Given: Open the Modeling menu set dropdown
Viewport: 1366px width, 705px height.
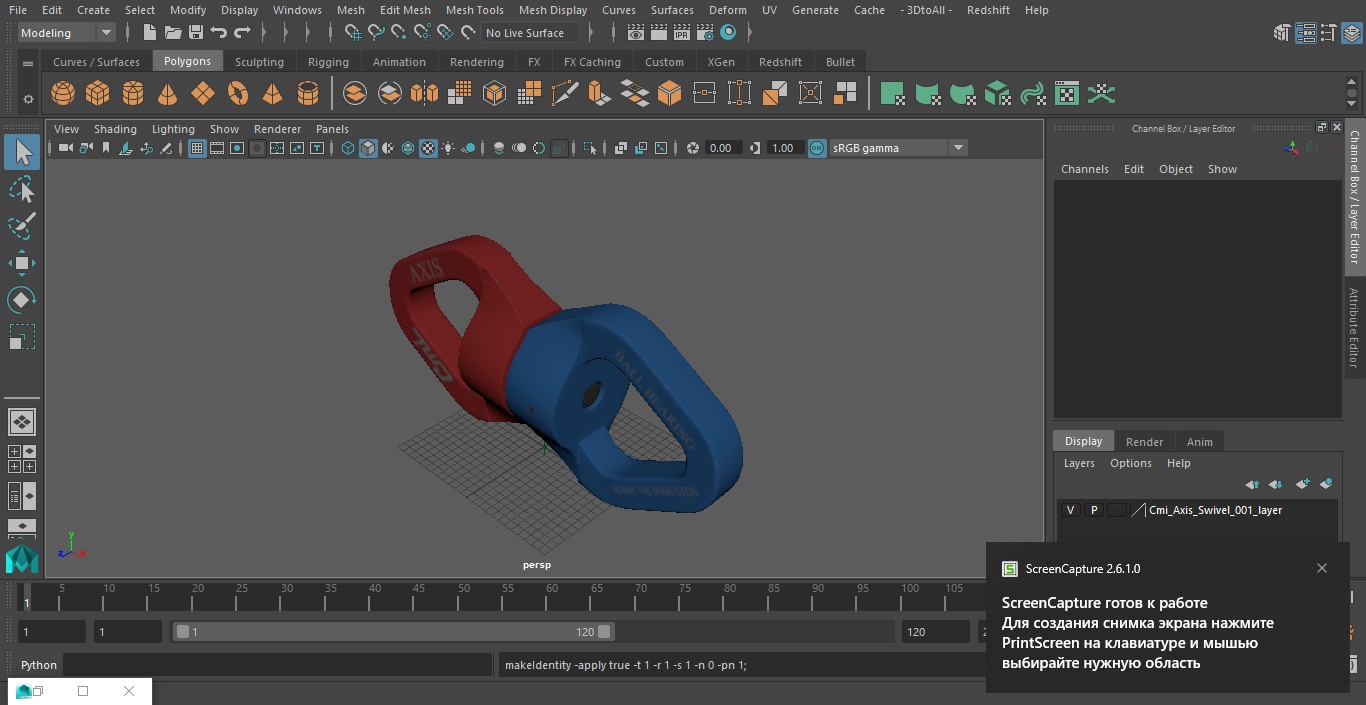Looking at the screenshot, I should (x=67, y=33).
